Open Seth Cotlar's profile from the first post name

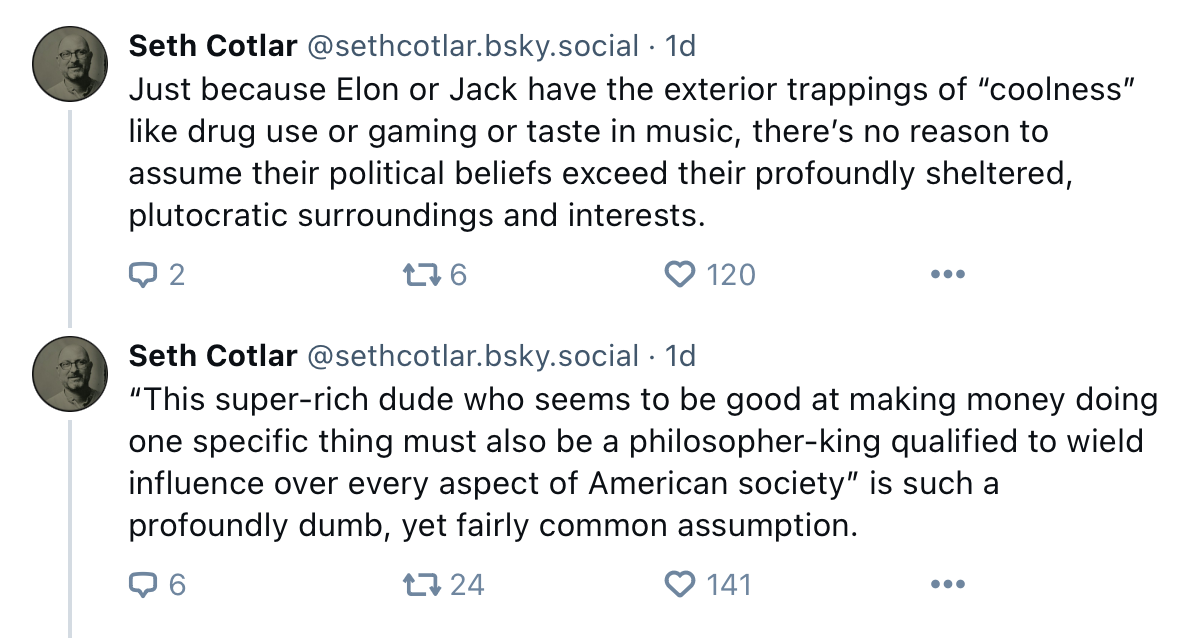pyautogui.click(x=213, y=46)
